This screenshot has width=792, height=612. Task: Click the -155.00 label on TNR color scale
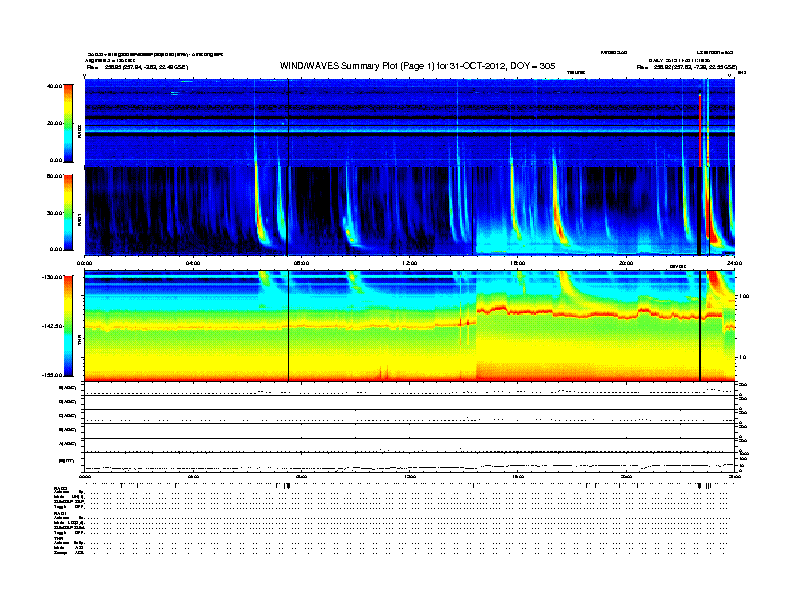(53, 375)
